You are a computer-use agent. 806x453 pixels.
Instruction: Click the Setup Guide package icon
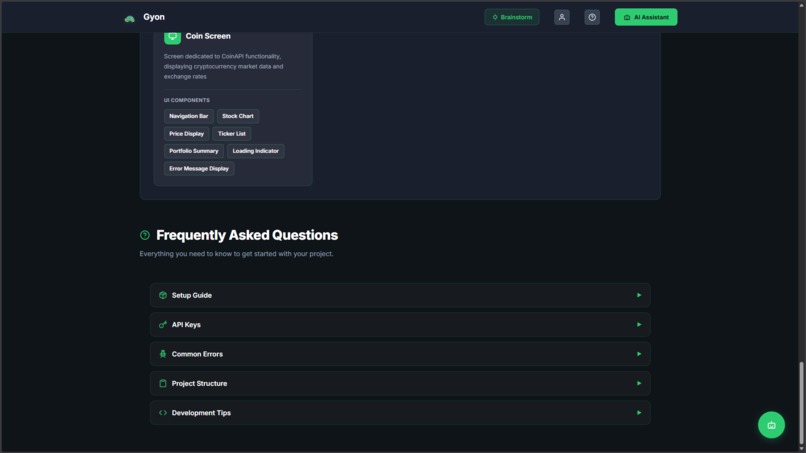tap(163, 295)
